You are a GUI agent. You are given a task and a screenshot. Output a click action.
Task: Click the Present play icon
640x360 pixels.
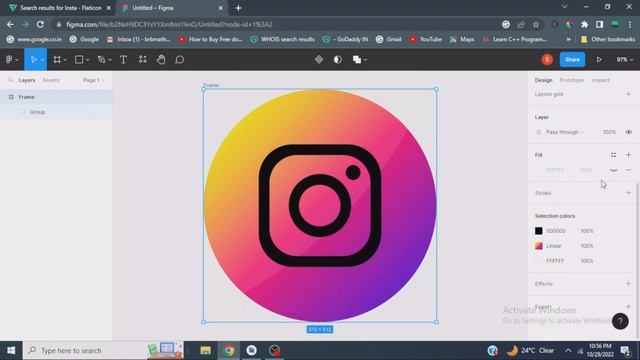pos(599,60)
